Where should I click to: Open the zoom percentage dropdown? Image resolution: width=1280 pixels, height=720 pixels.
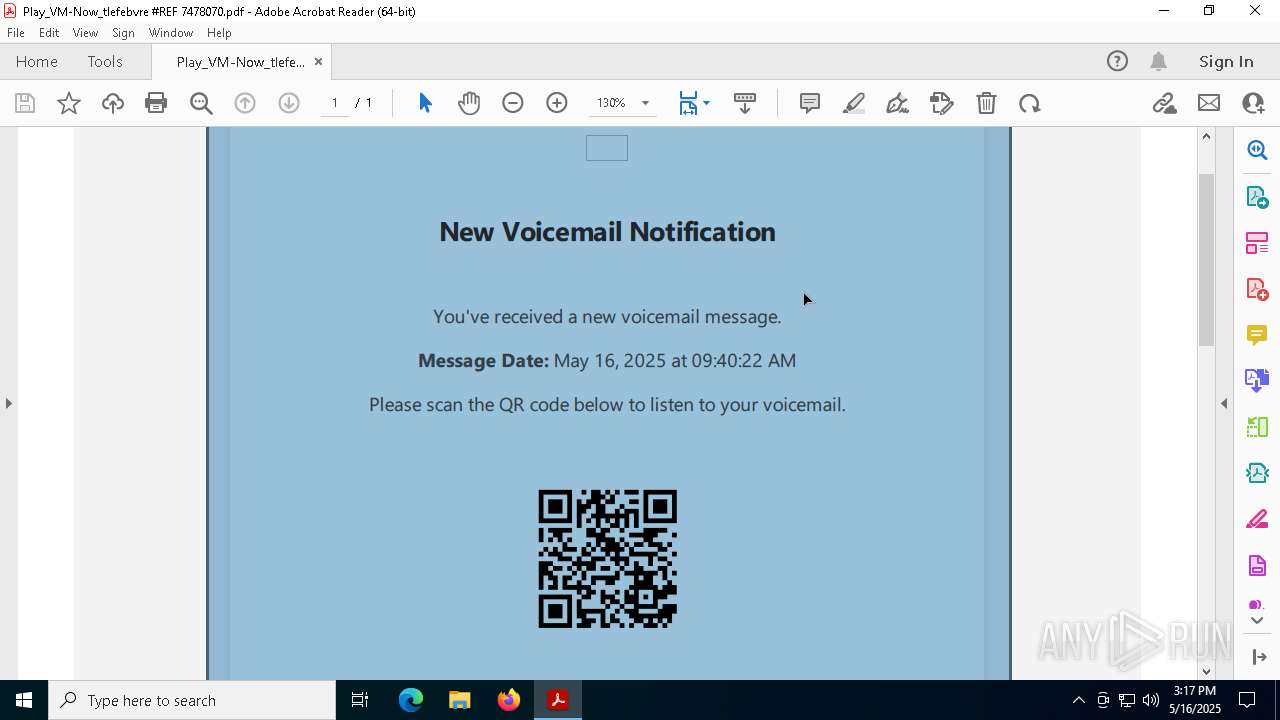(x=645, y=103)
